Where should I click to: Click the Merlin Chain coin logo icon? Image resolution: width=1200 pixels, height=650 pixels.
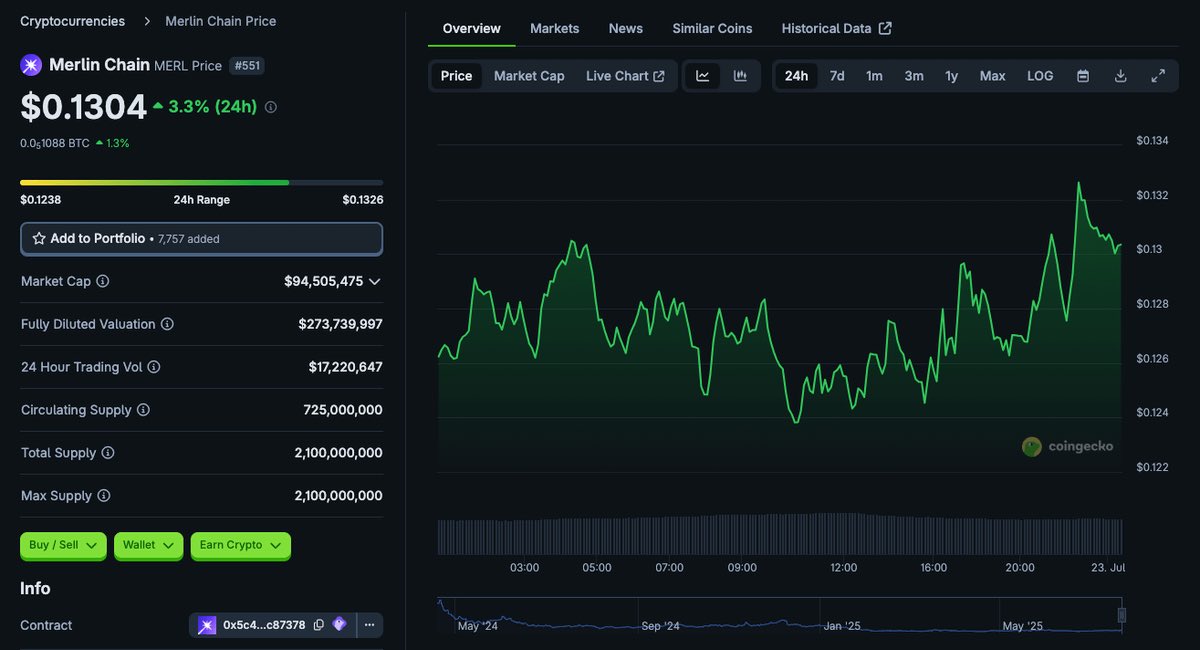31,65
